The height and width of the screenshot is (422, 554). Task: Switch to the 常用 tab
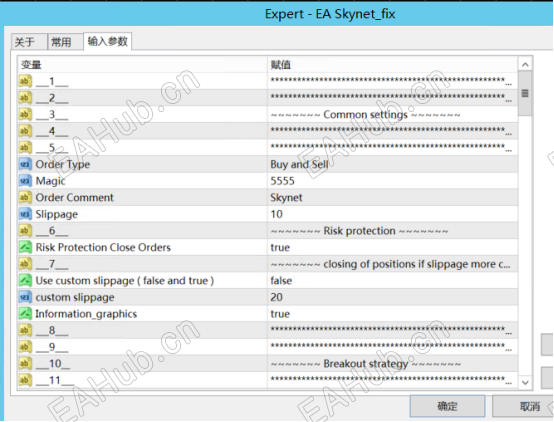click(x=65, y=42)
